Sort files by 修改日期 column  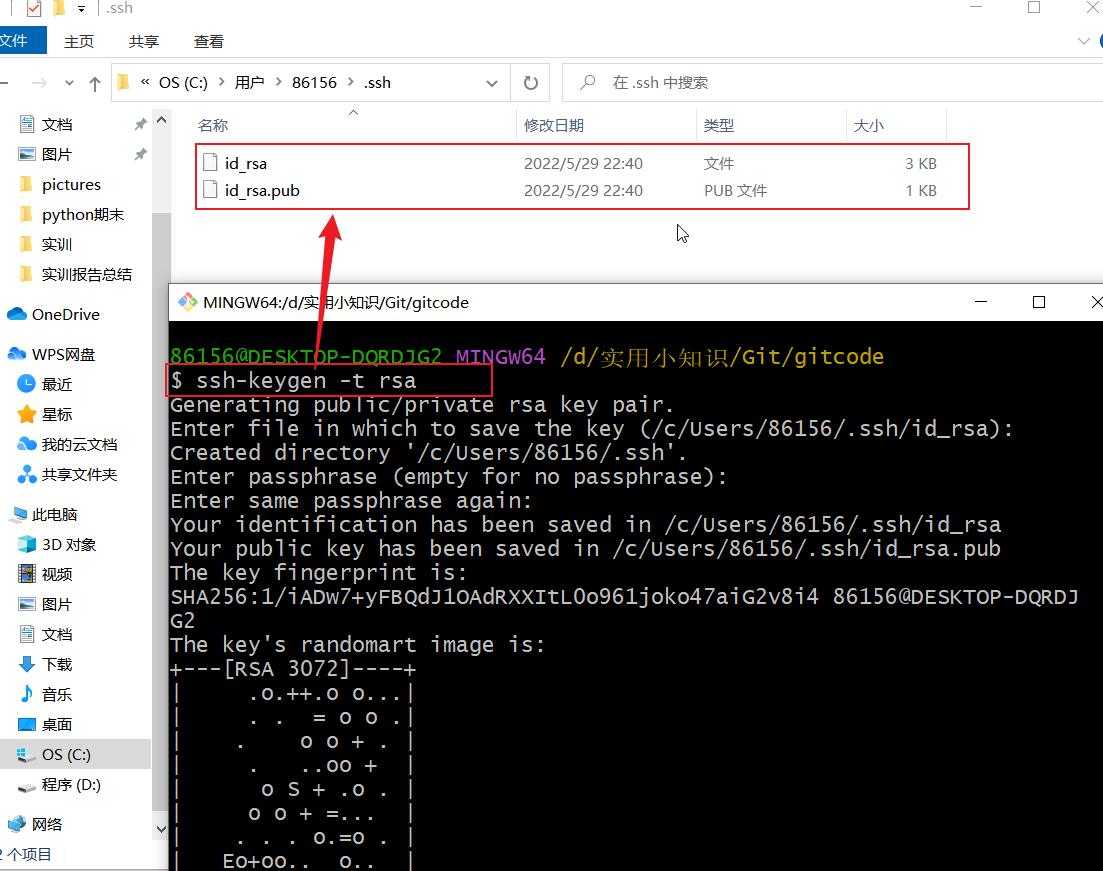pyautogui.click(x=554, y=125)
